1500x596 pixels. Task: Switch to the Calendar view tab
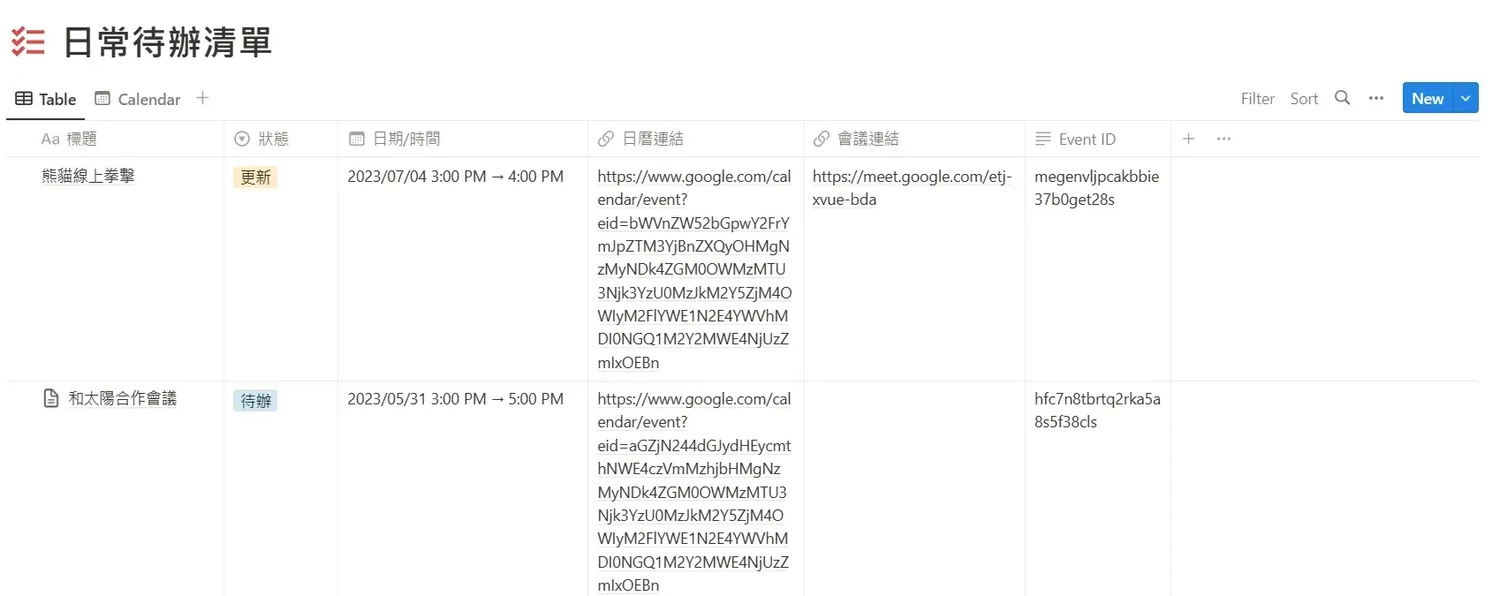(x=138, y=99)
